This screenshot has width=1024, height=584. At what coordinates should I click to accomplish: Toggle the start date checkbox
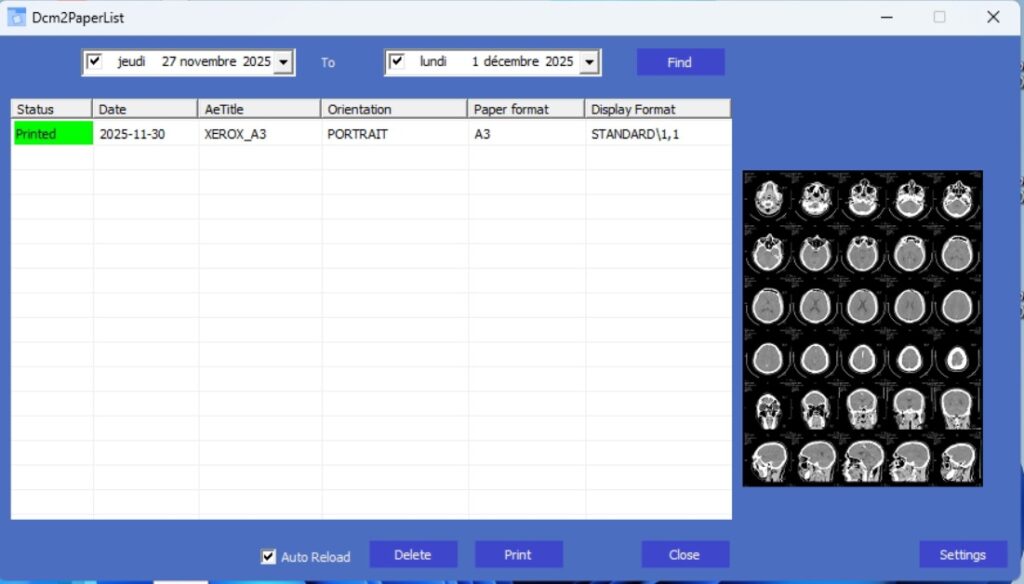click(95, 62)
